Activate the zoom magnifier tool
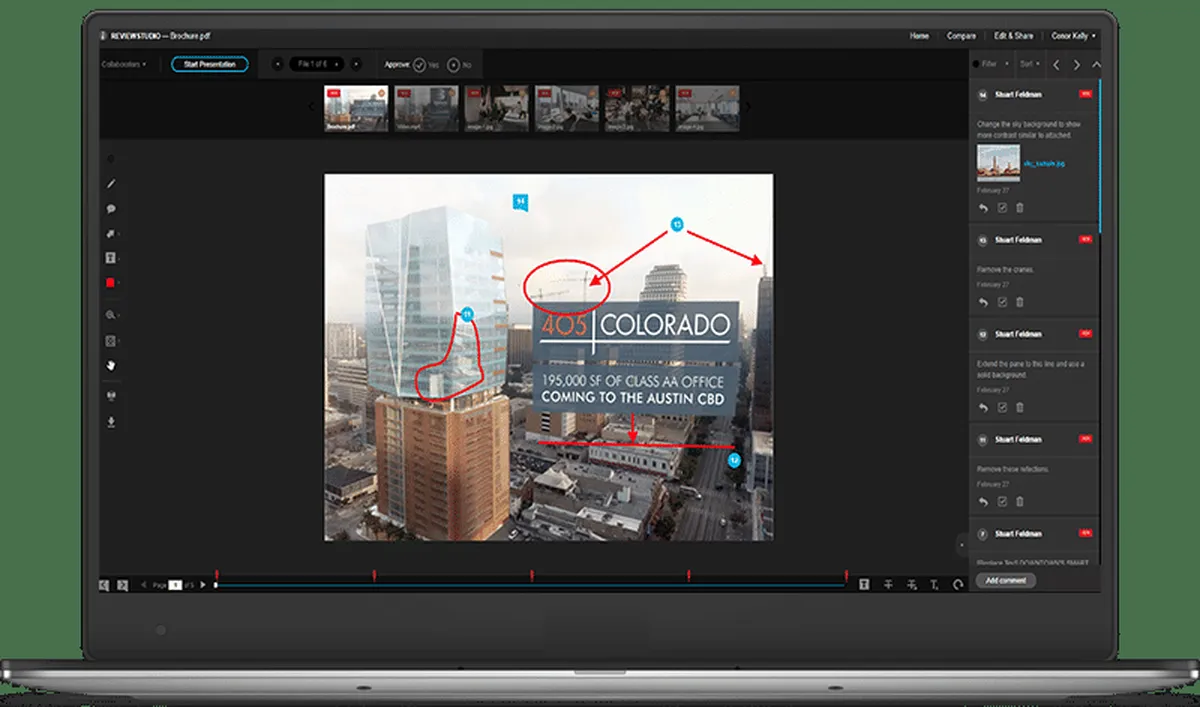Screen dimensions: 1200x707 [x=111, y=313]
